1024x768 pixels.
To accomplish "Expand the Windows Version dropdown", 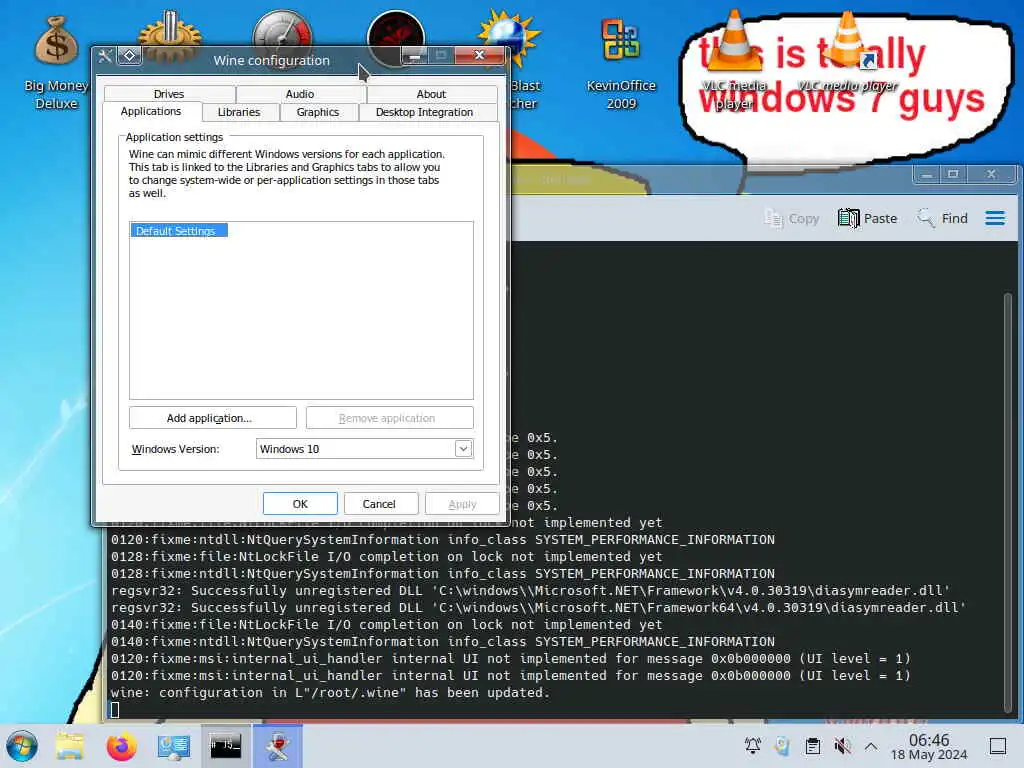I will [x=463, y=449].
